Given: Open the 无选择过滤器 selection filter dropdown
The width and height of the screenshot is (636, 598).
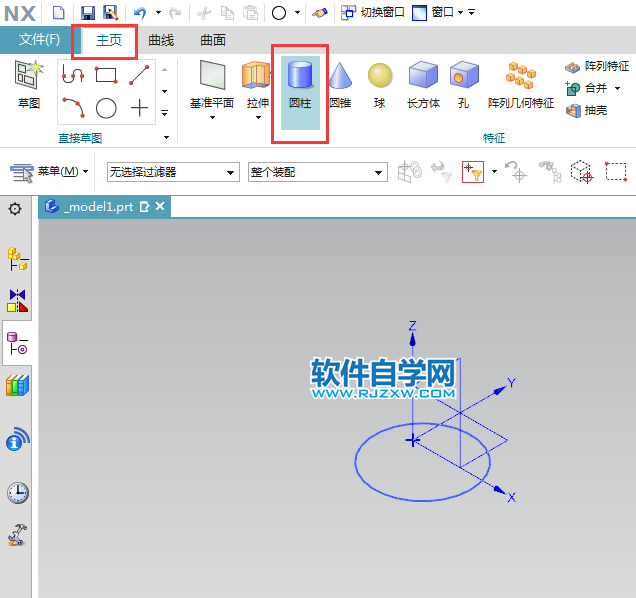Looking at the screenshot, I should coord(173,172).
